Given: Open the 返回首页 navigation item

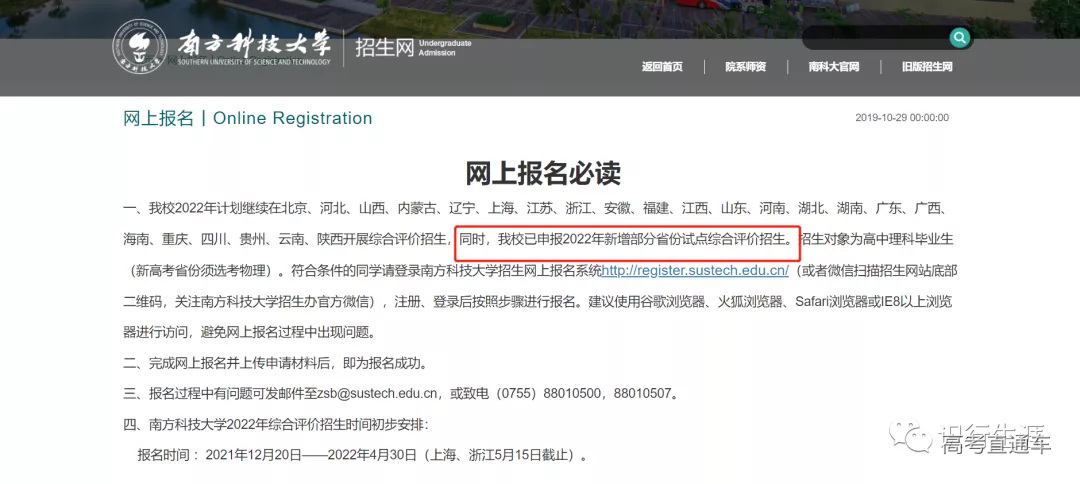Looking at the screenshot, I should pyautogui.click(x=662, y=67).
